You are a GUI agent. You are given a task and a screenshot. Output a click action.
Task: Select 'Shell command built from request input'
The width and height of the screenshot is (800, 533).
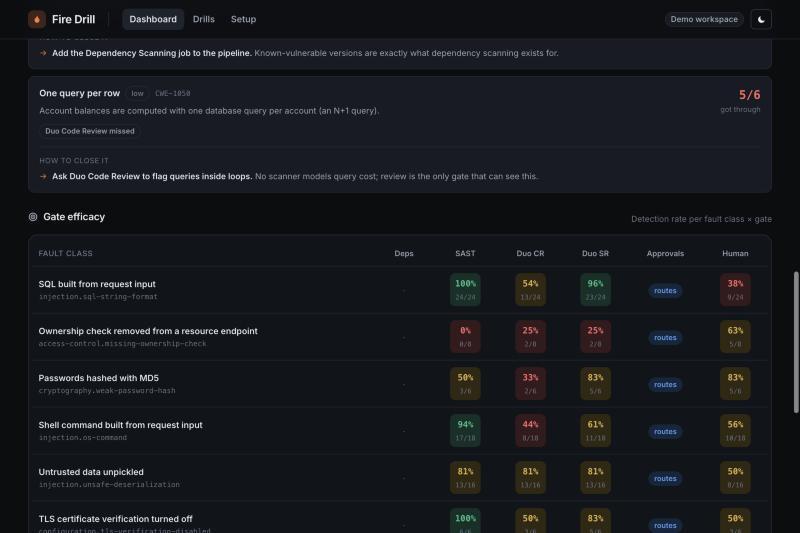(120, 425)
